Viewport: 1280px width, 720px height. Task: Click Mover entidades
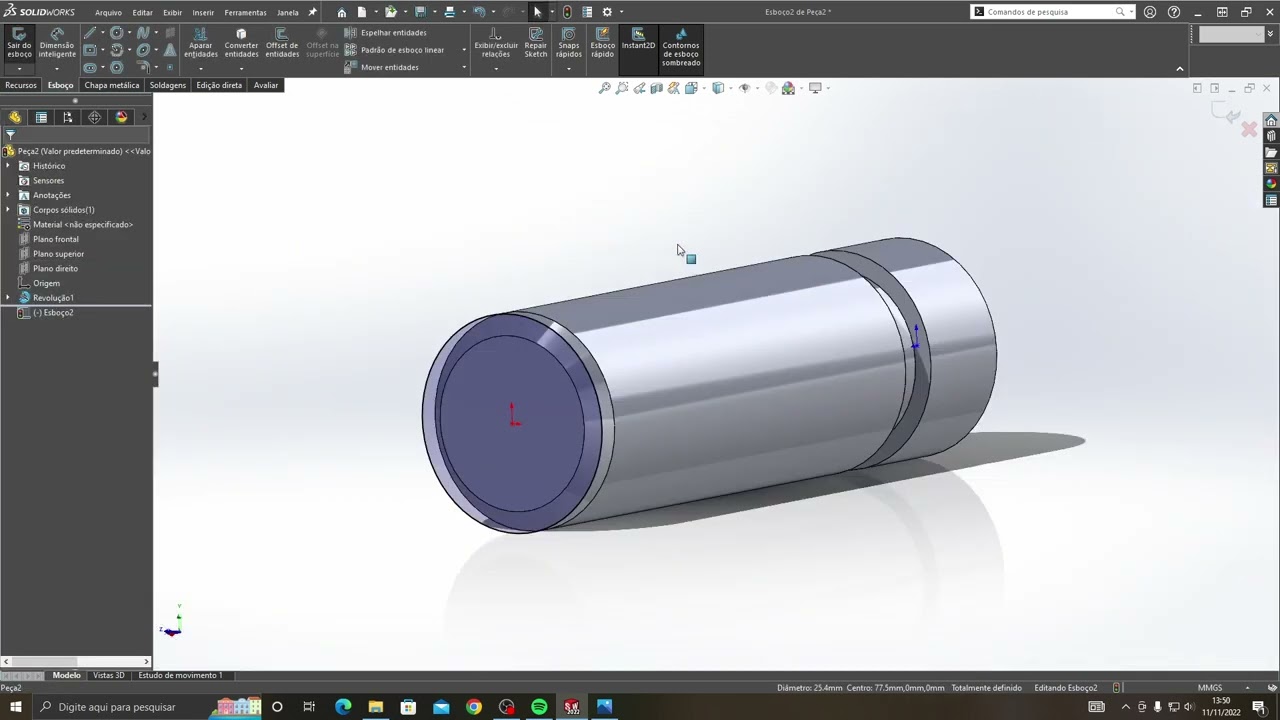(381, 67)
